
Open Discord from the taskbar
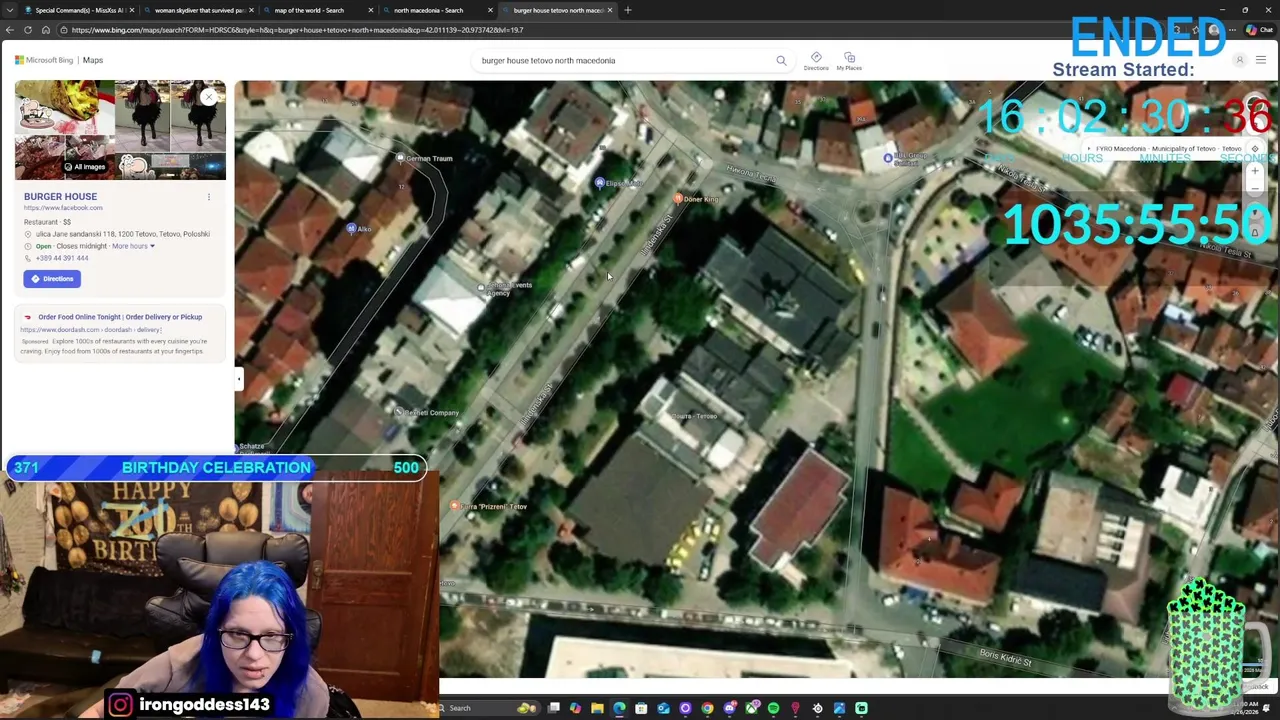point(729,708)
